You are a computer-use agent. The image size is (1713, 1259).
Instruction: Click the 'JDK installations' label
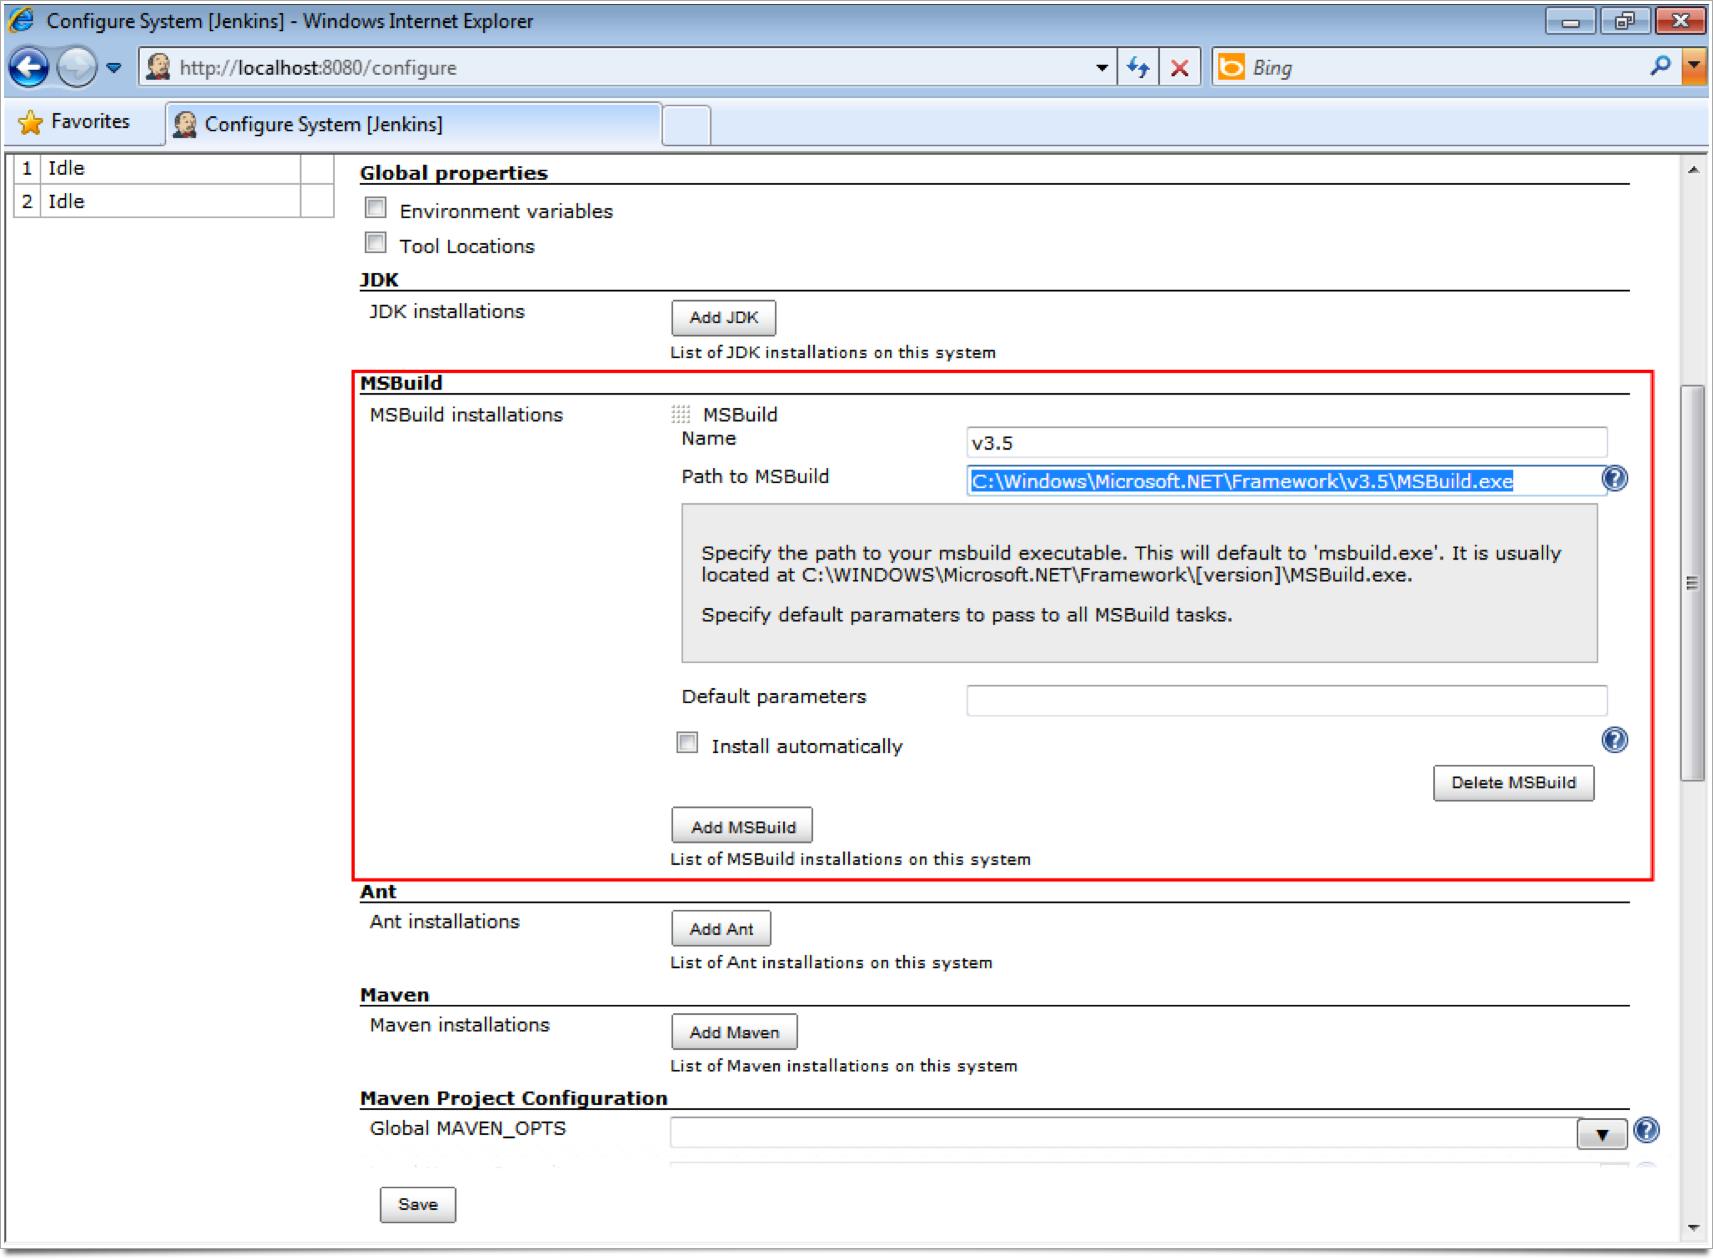tap(447, 312)
